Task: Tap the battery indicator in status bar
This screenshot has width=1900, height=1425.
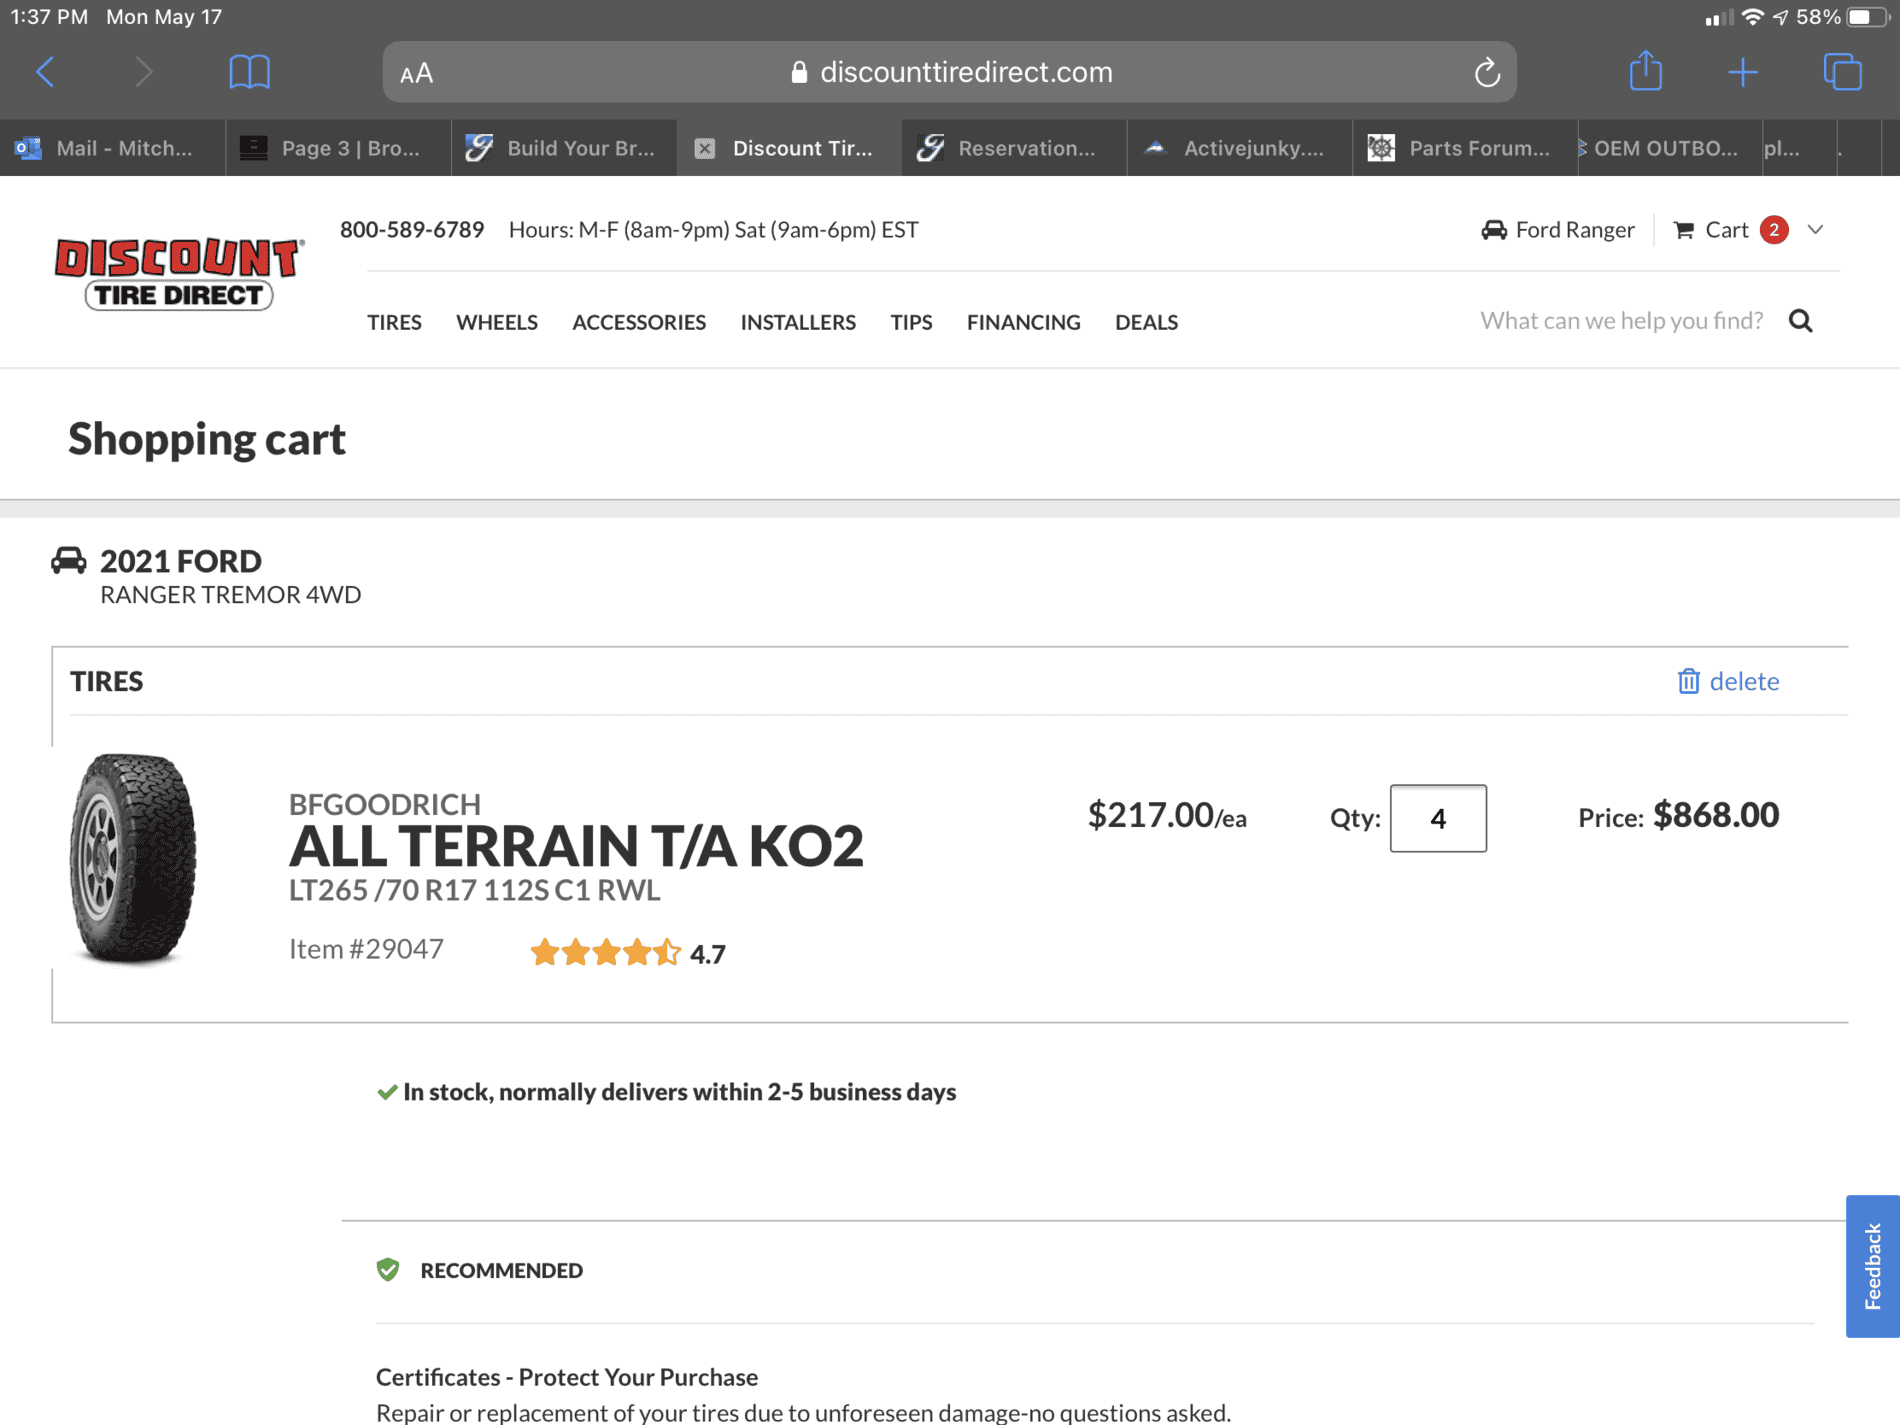Action: (1866, 17)
